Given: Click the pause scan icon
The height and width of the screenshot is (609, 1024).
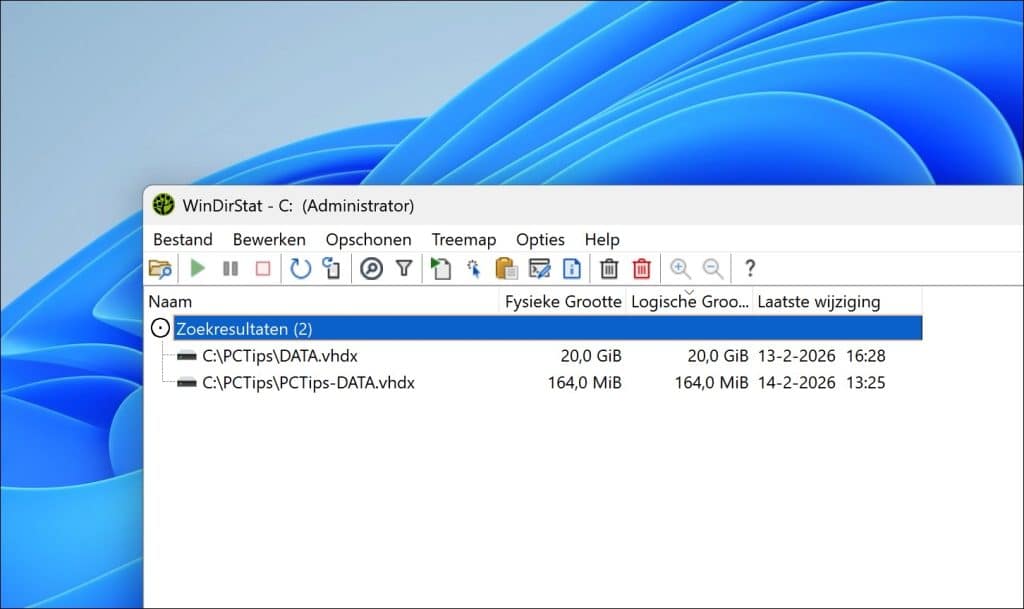Looking at the screenshot, I should [x=231, y=268].
